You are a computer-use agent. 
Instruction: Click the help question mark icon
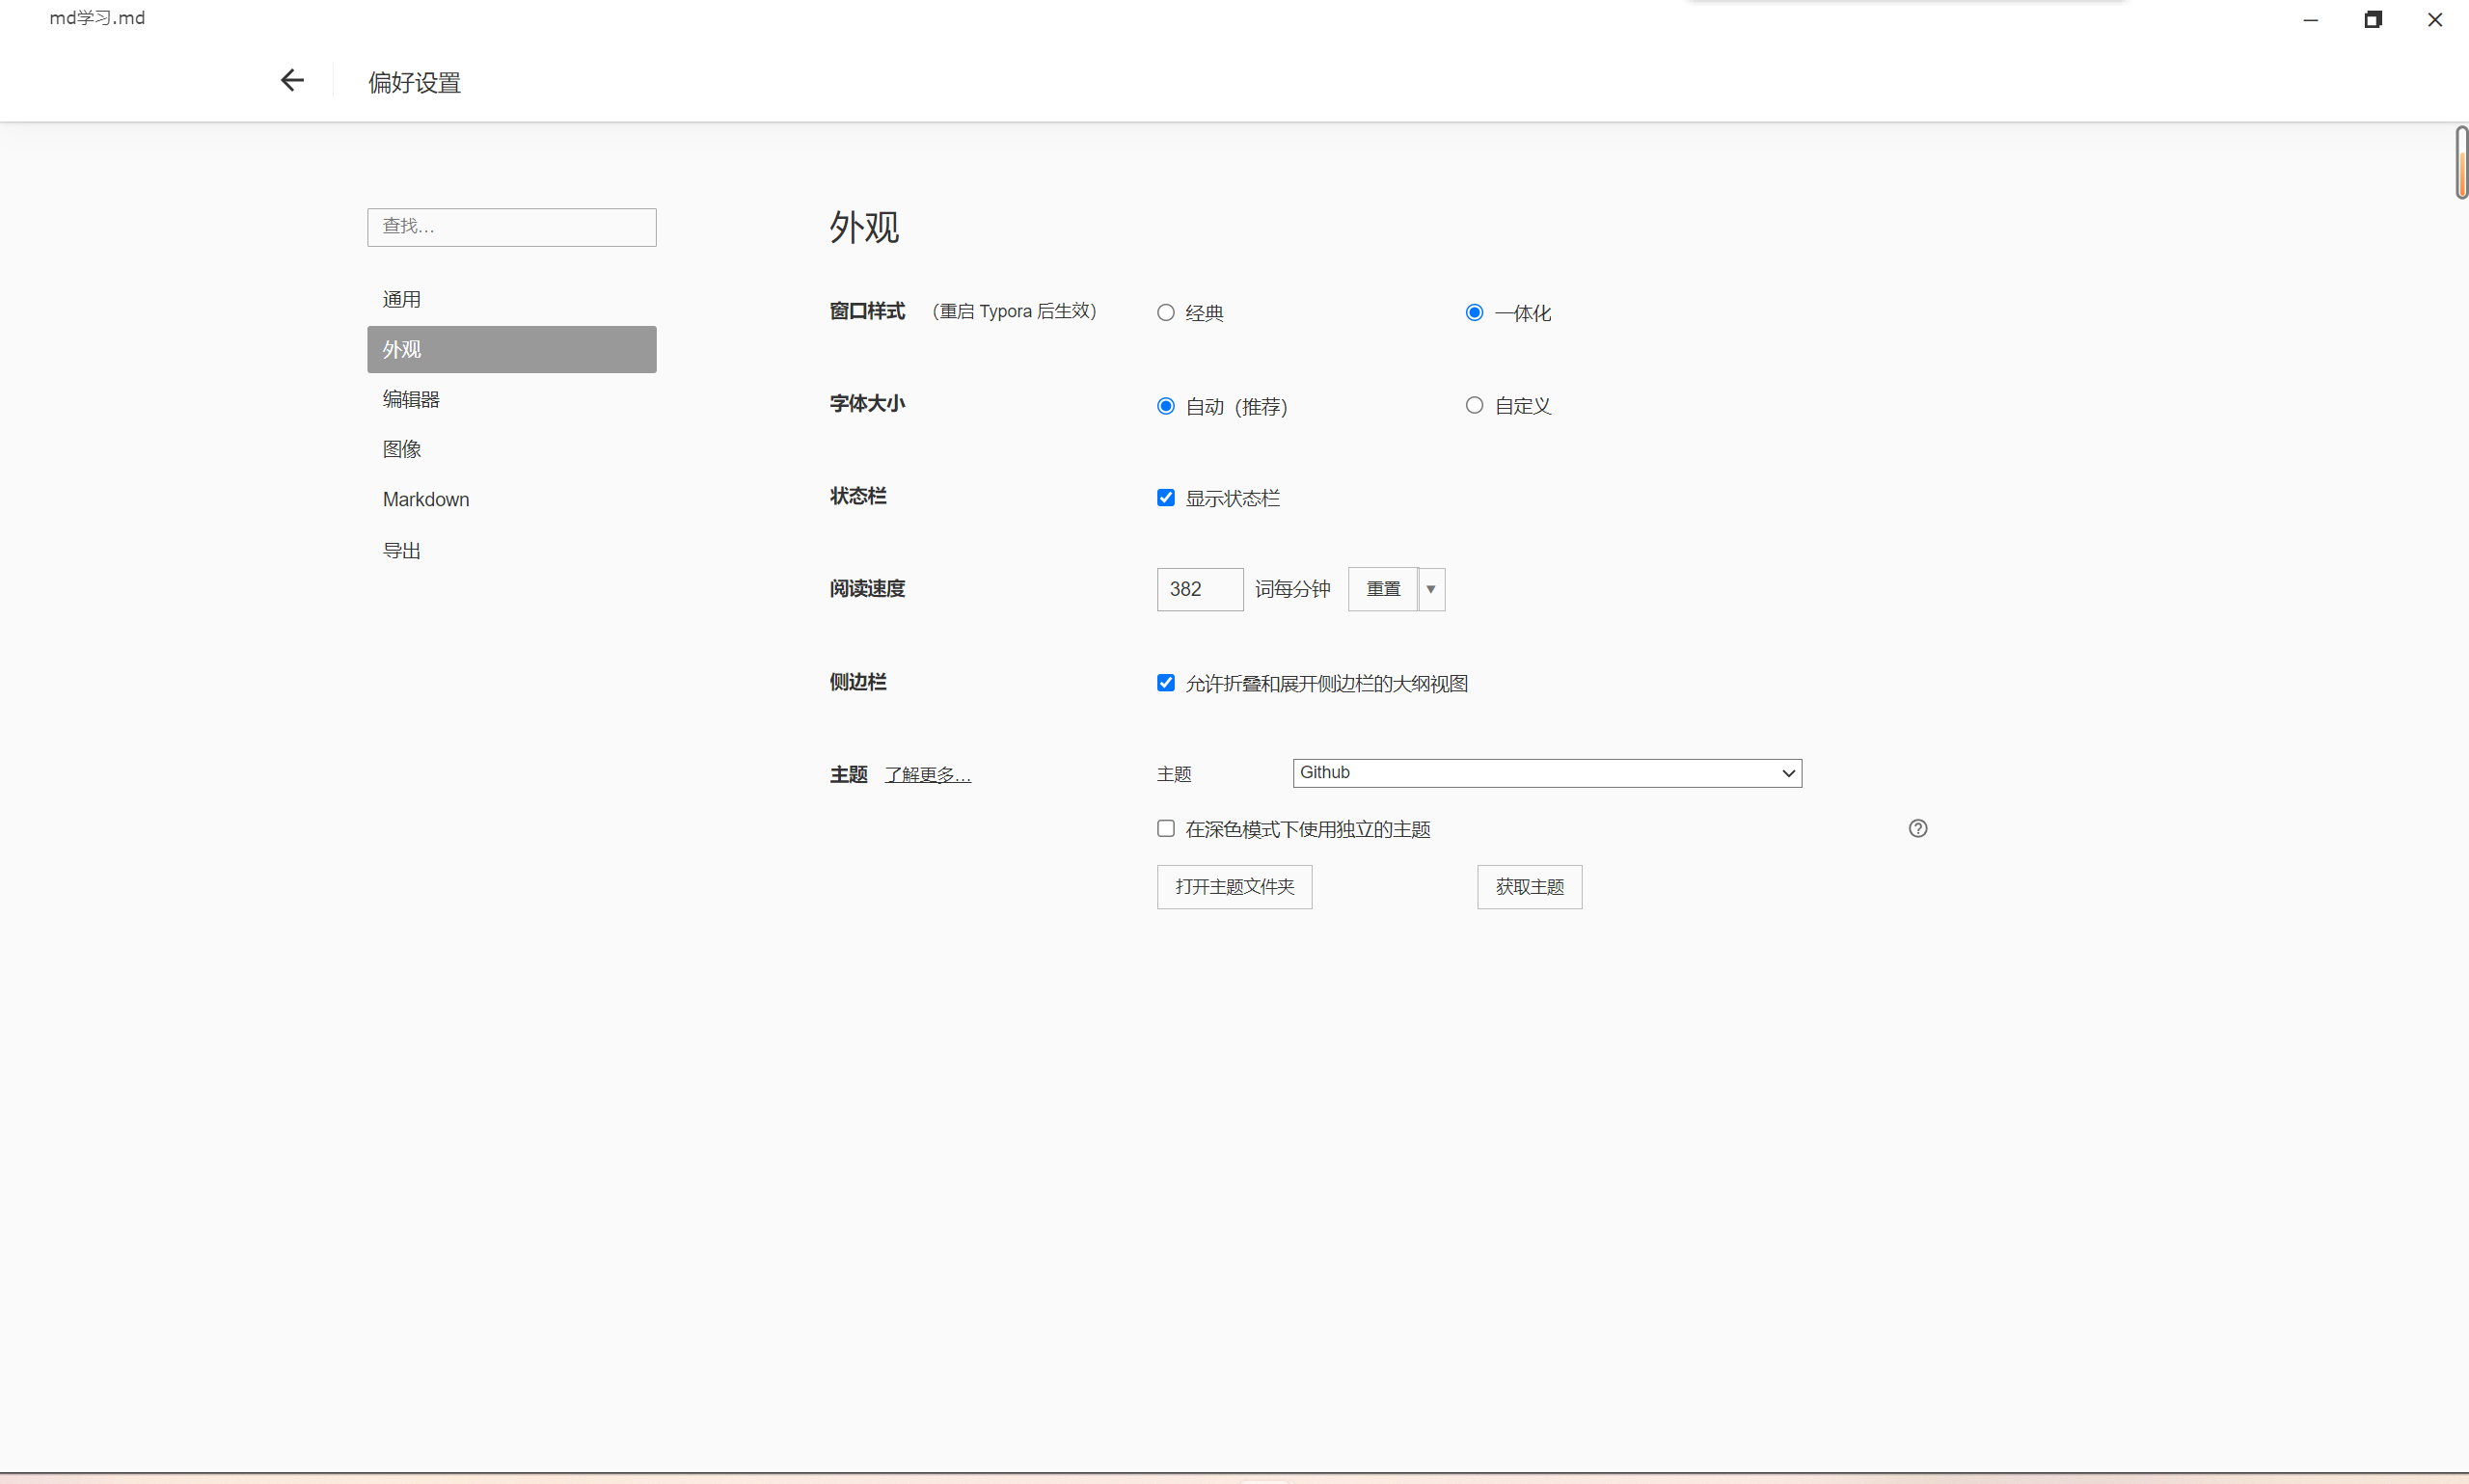point(1917,828)
